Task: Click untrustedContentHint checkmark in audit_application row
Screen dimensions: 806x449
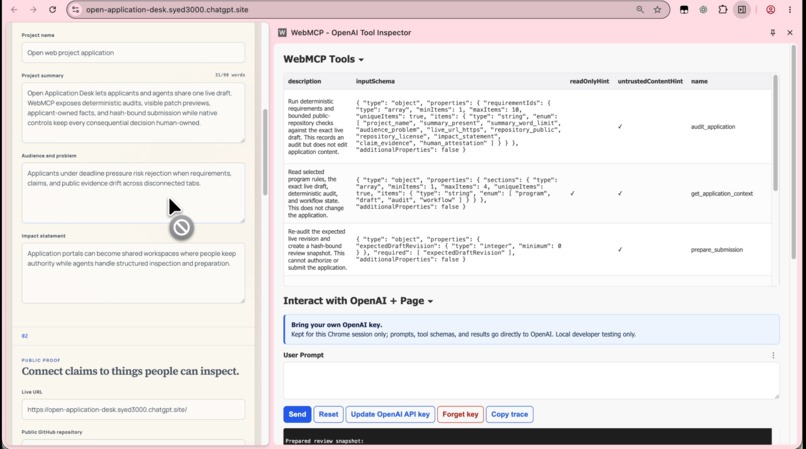Action: [x=620, y=127]
